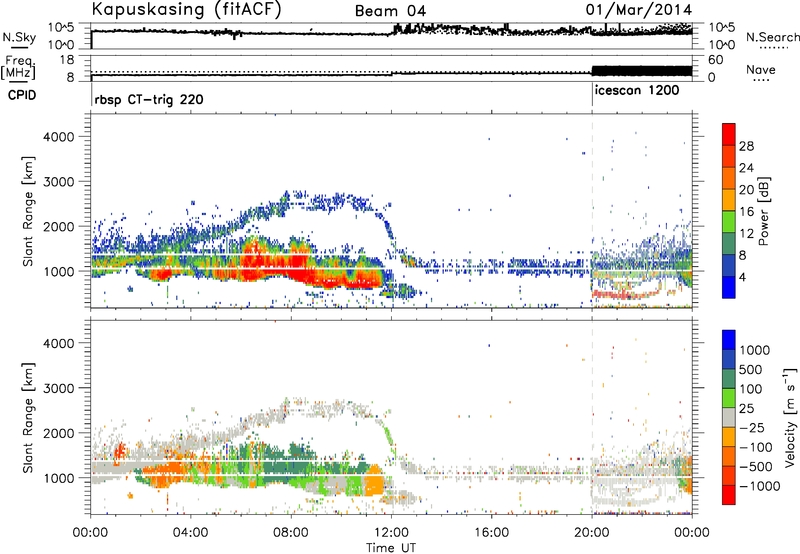
Task: Click "Slant Range [km]" label of power panel
Action: (x=28, y=211)
